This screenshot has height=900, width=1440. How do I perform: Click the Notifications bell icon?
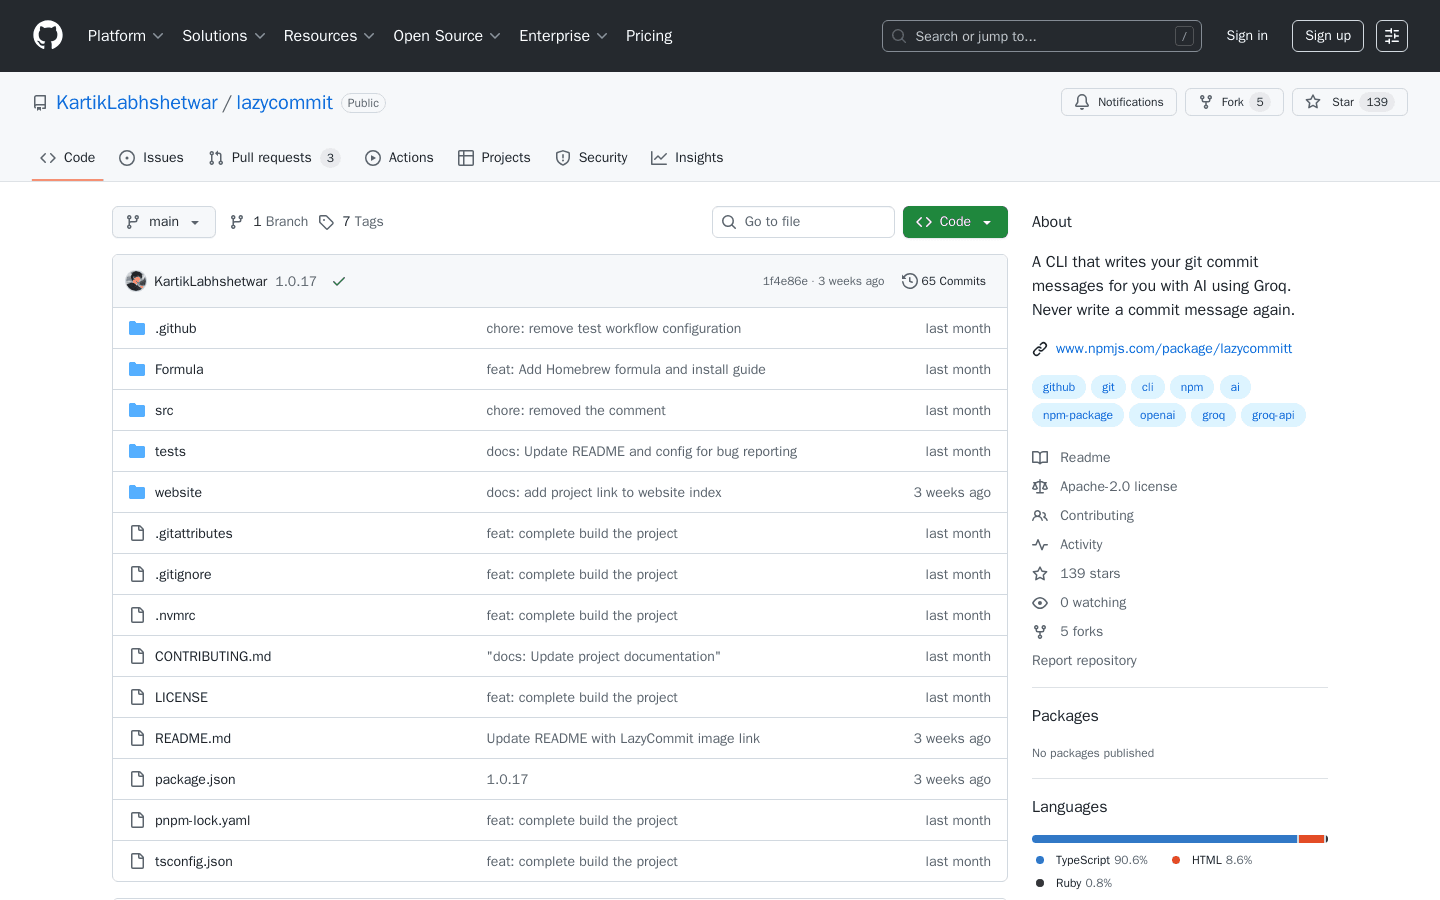pyautogui.click(x=1081, y=101)
